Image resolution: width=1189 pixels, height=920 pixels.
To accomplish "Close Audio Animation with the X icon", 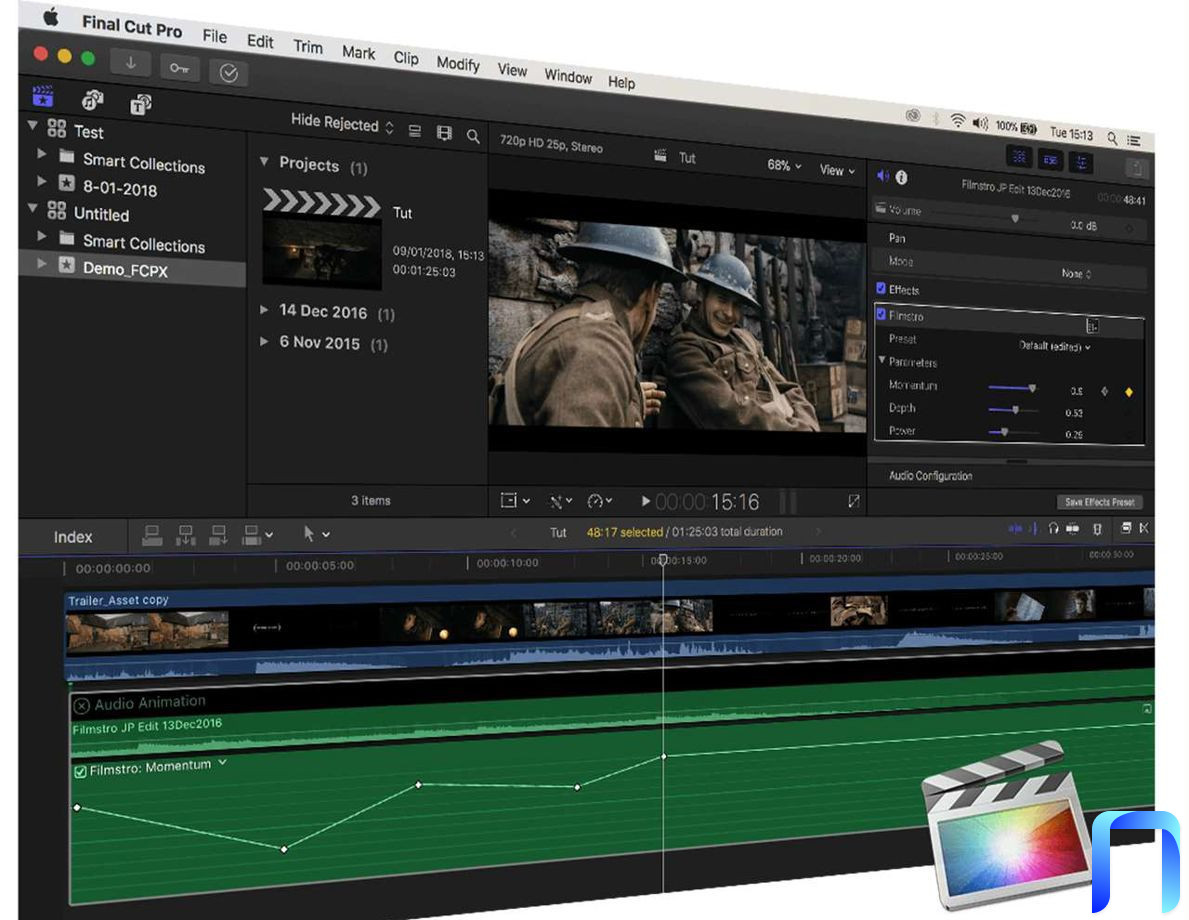I will point(81,706).
